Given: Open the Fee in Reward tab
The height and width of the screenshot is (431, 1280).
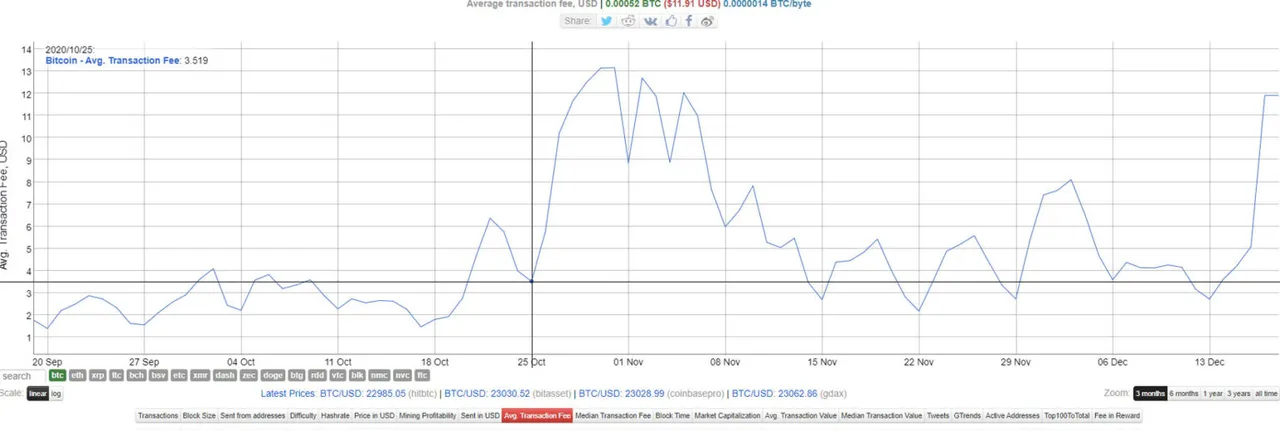Looking at the screenshot, I should (x=1117, y=415).
